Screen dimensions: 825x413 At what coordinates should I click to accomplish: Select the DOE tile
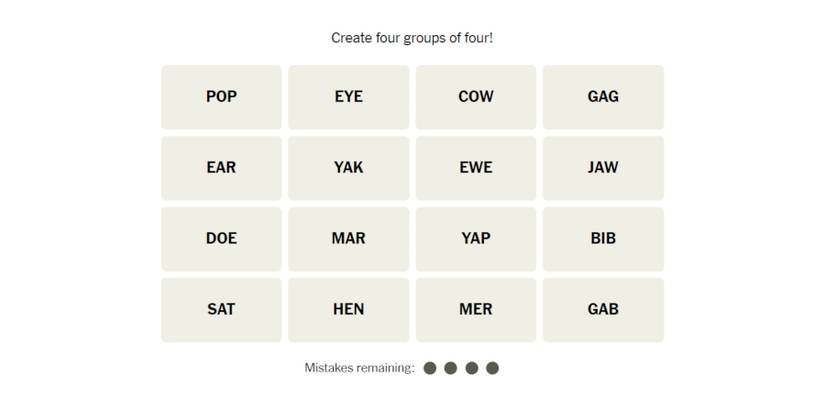221,239
